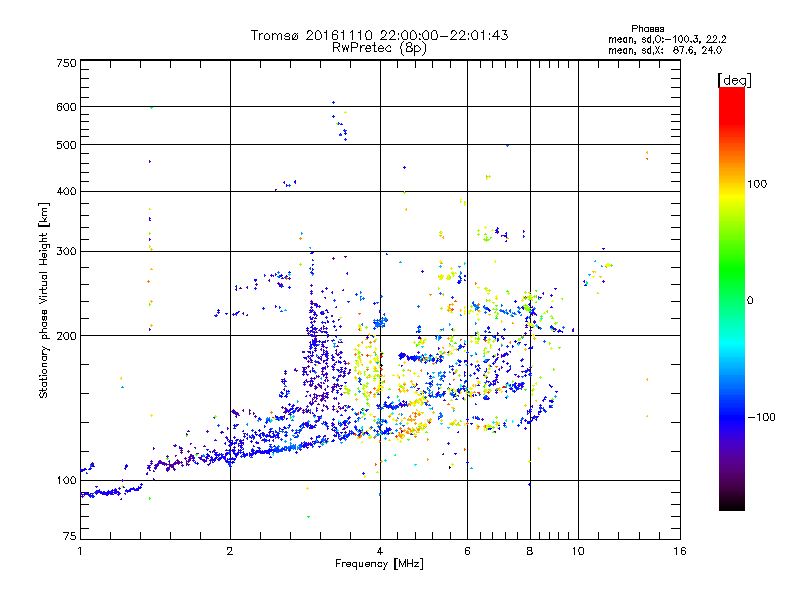Click x-axis tick label "1"
The width and height of the screenshot is (800, 600).
point(80,551)
